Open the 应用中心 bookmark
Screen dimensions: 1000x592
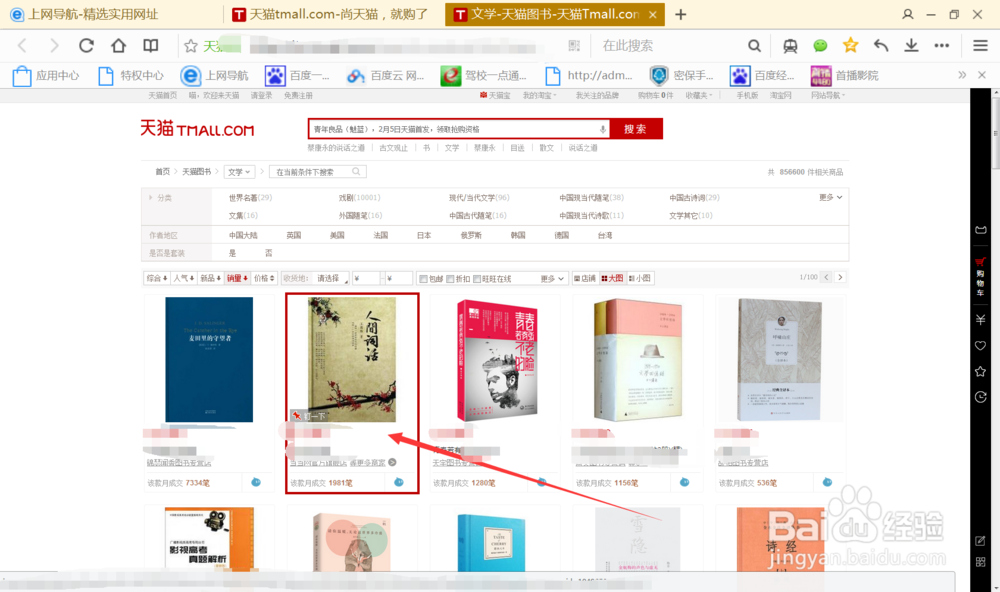click(47, 75)
